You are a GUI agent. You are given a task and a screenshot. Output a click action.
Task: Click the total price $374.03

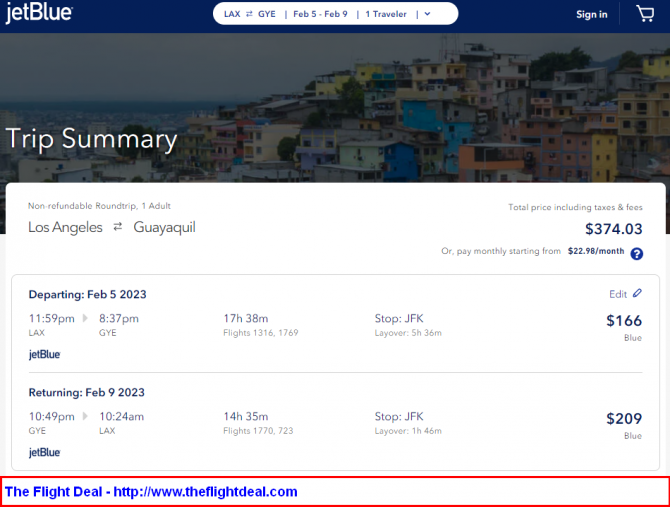614,229
